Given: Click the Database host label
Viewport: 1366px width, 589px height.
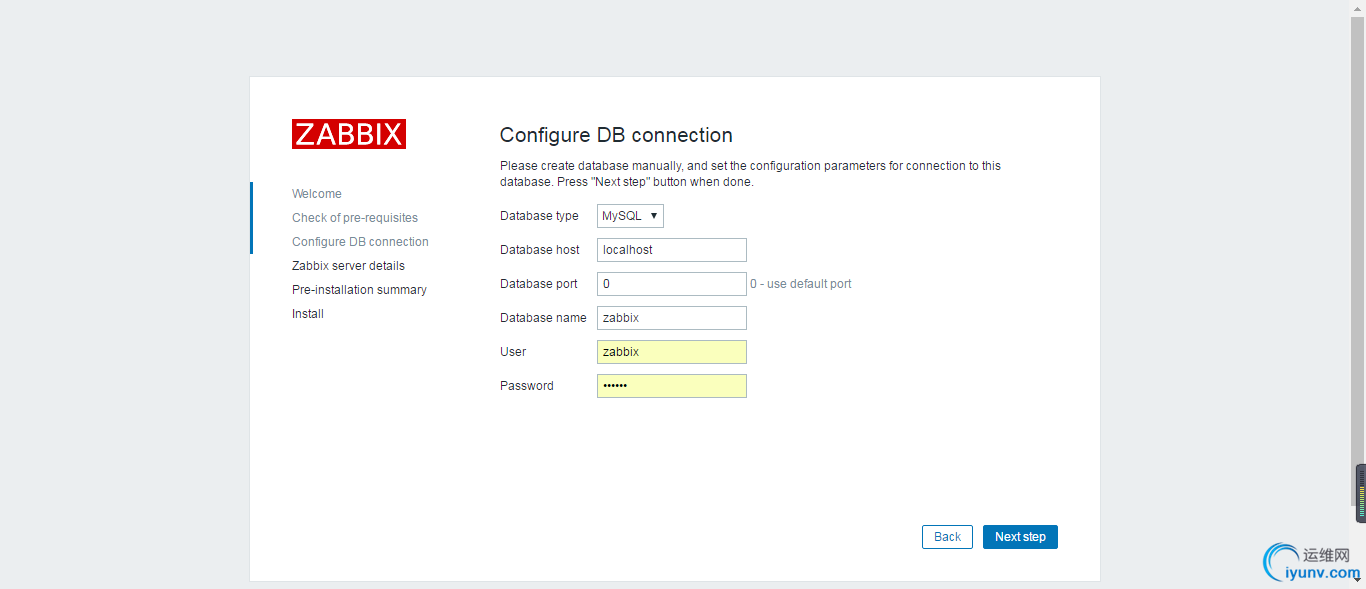Looking at the screenshot, I should click(540, 250).
